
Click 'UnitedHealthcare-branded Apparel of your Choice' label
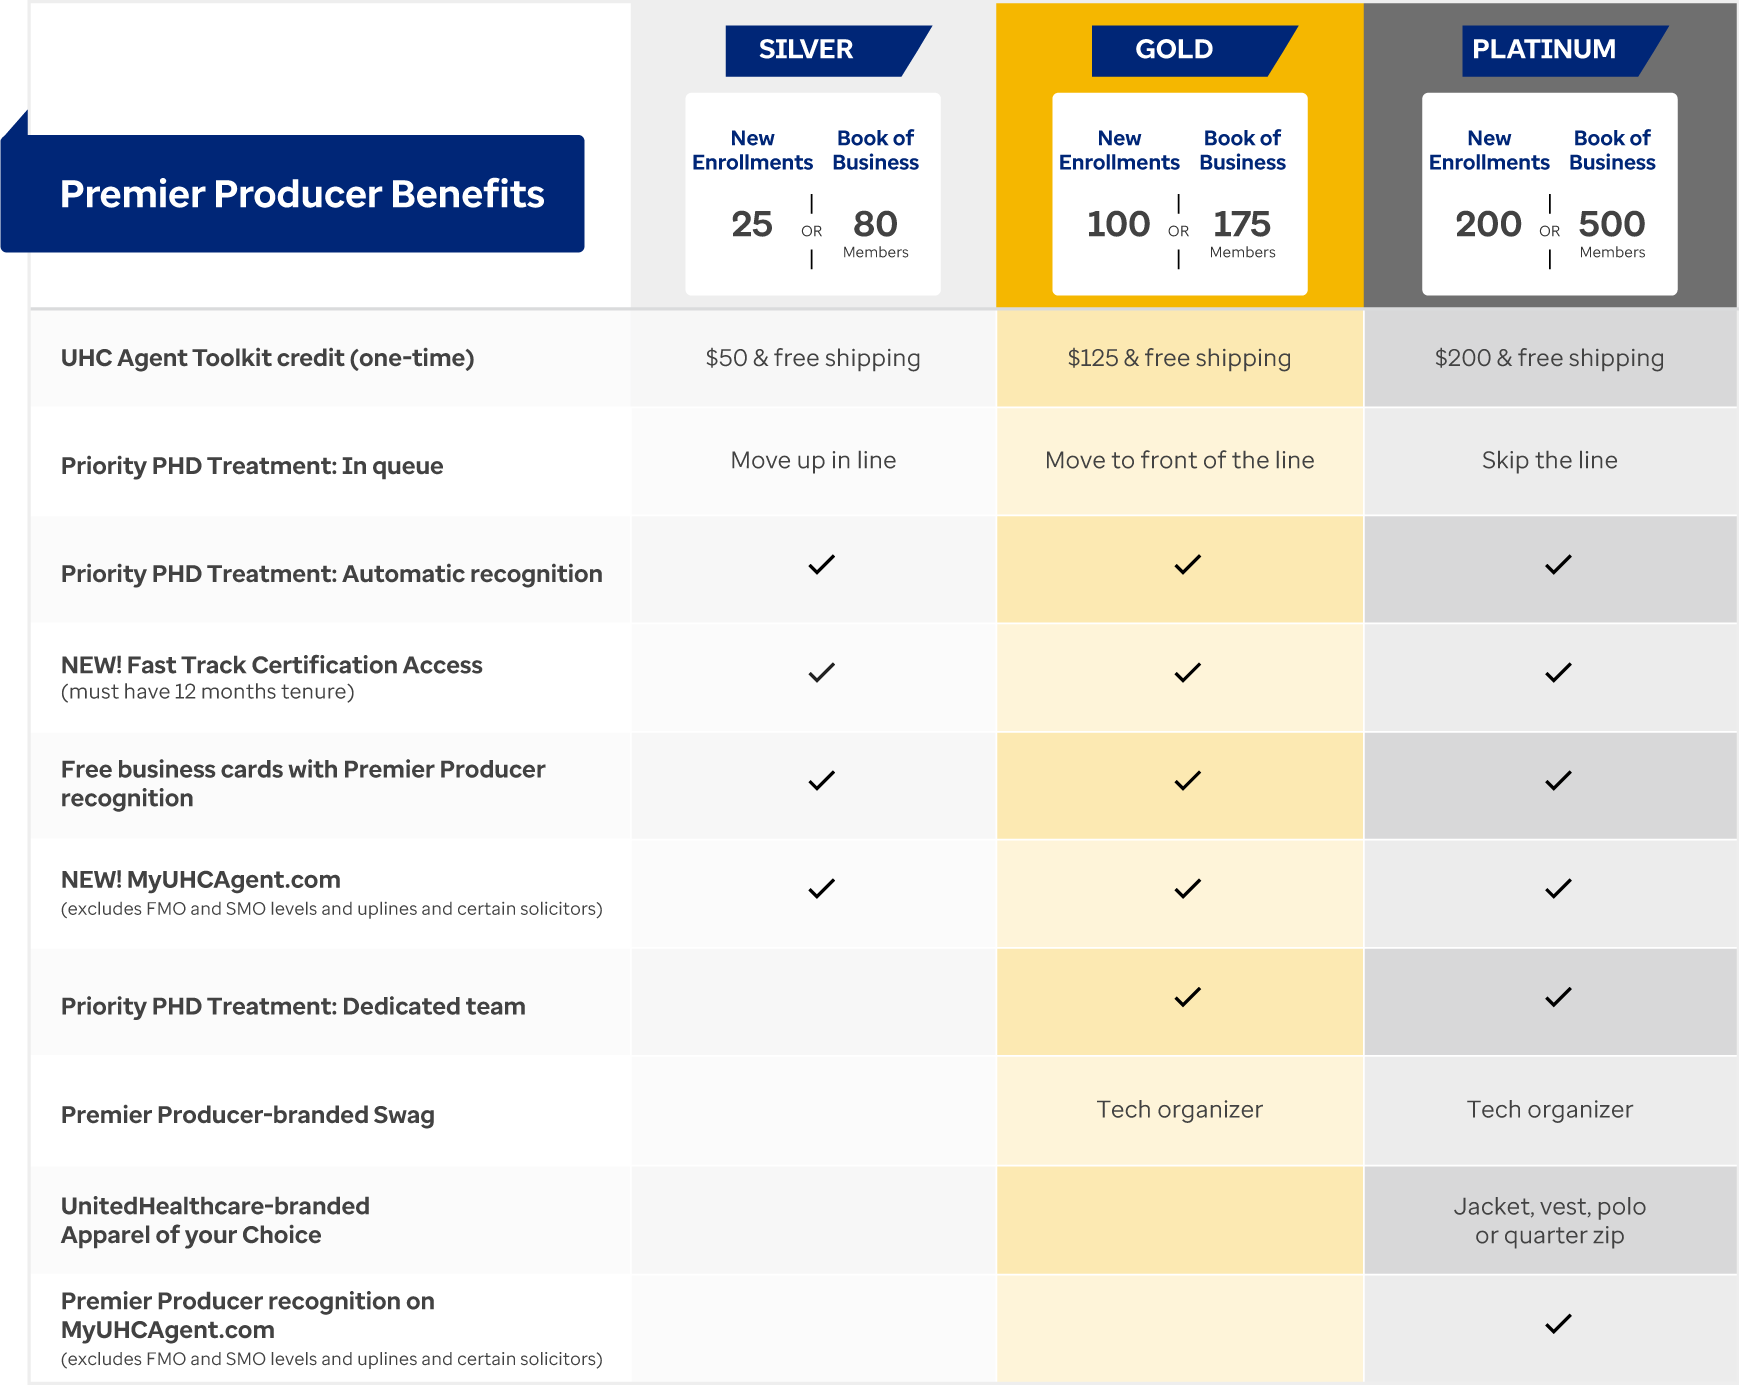[x=215, y=1220]
